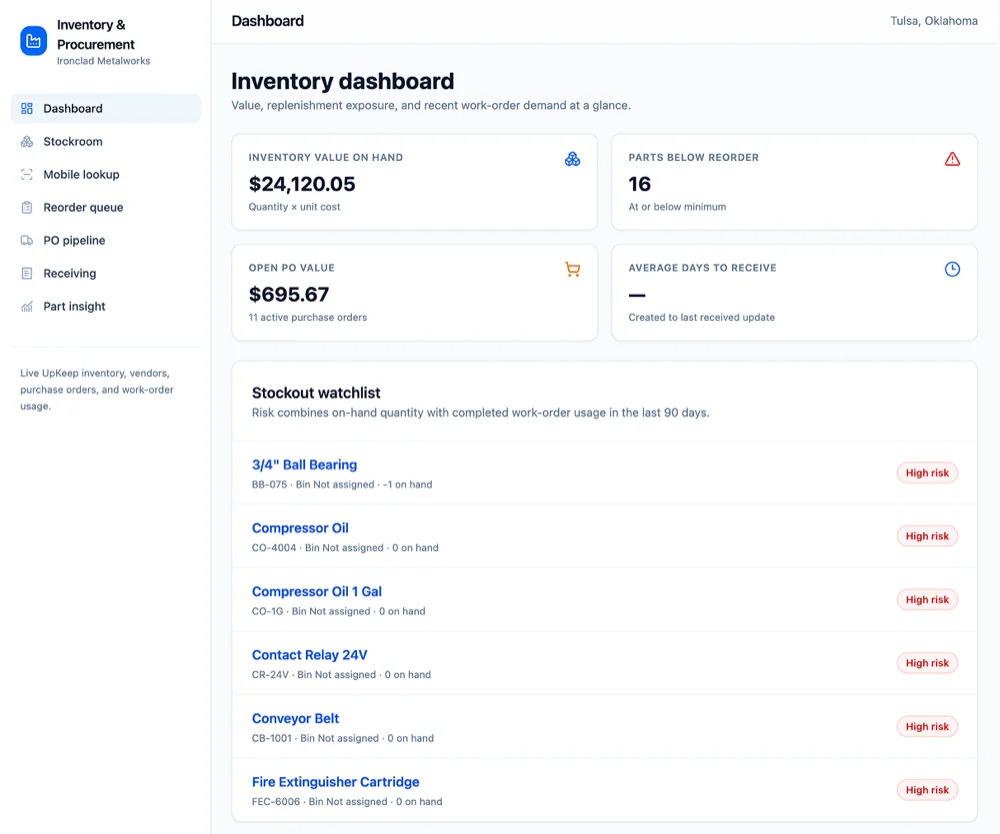Go to the Stockroom page
The width and height of the screenshot is (1000, 834).
(x=106, y=142)
